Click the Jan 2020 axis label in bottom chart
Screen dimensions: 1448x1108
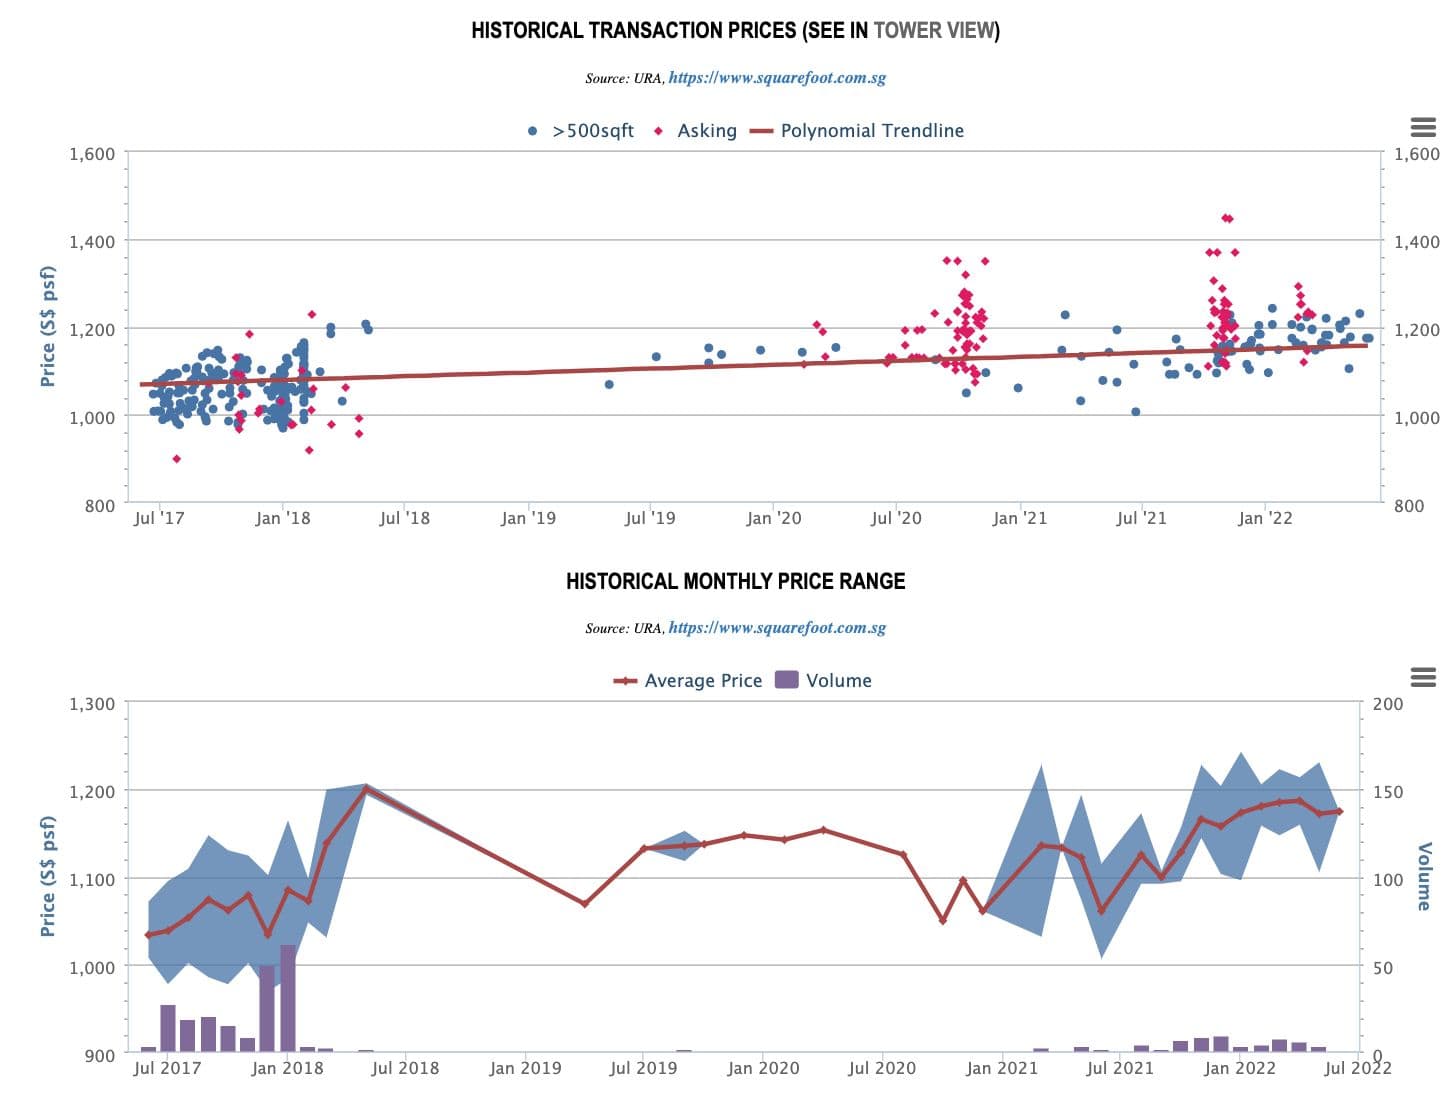(763, 1068)
